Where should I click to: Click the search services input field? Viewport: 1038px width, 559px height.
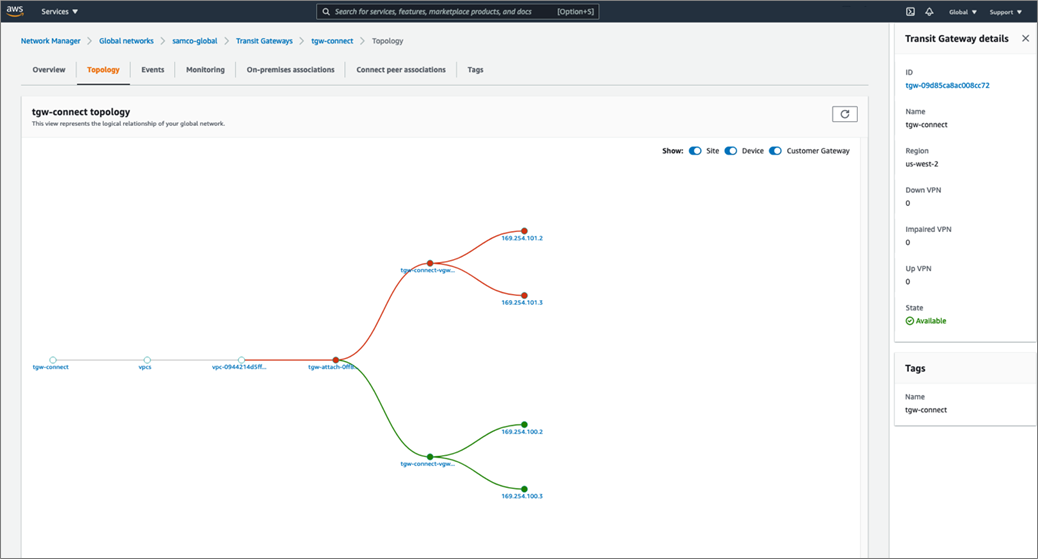click(457, 11)
